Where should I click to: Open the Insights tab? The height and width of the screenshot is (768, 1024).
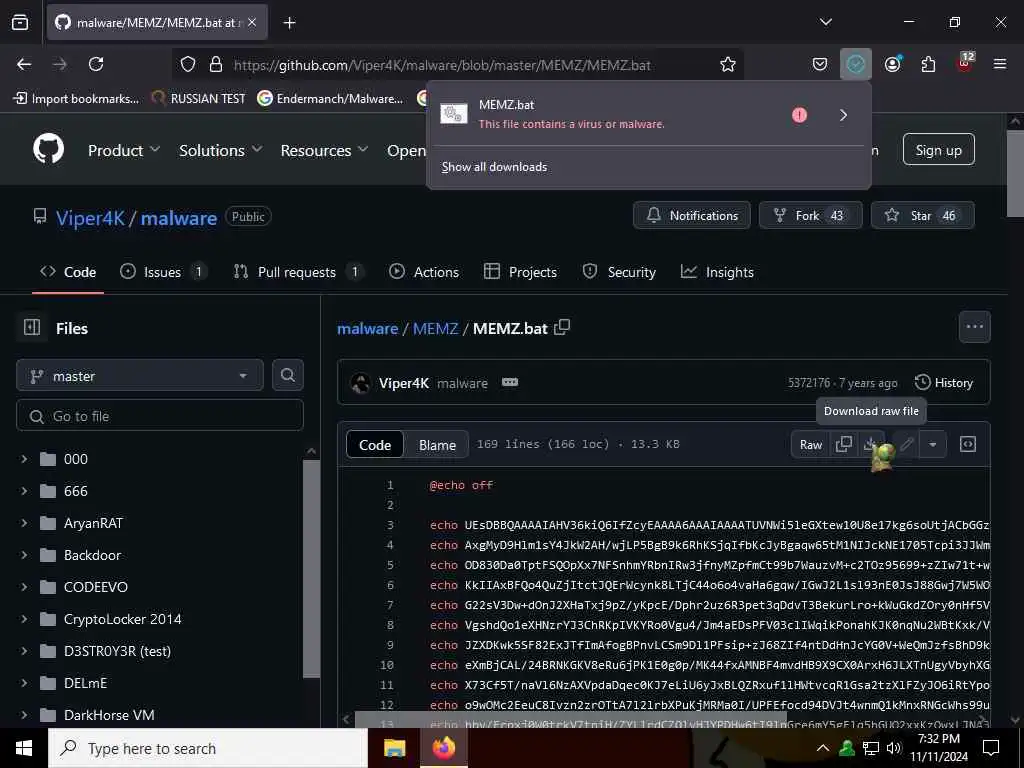[717, 272]
